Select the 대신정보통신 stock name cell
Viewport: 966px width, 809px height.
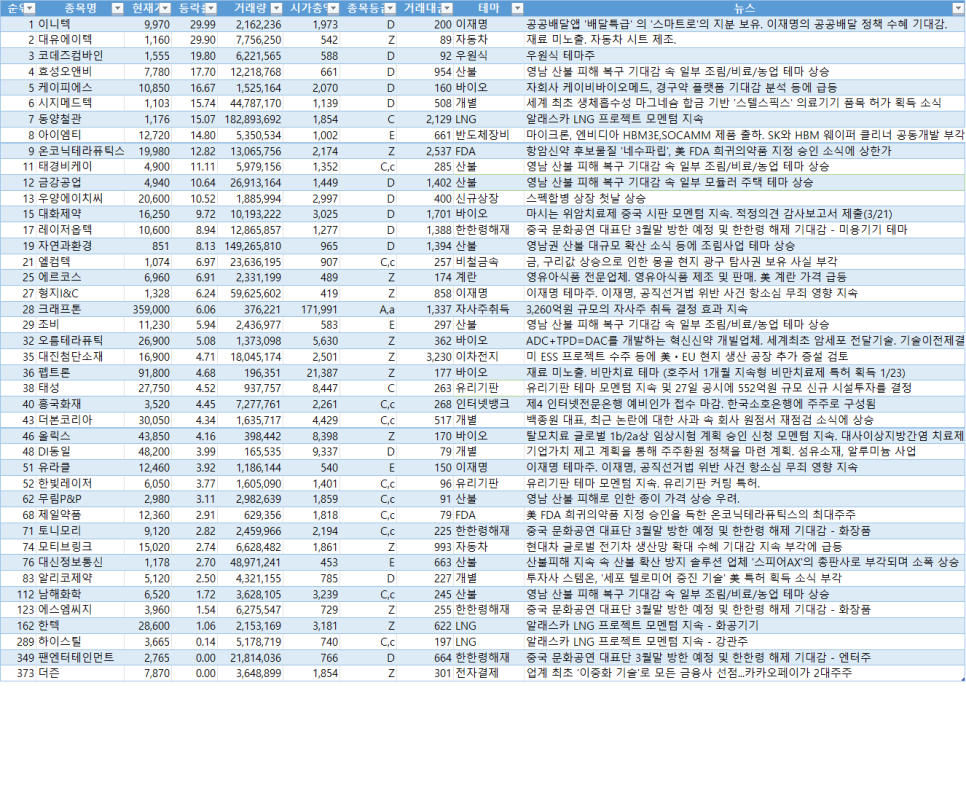point(80,563)
